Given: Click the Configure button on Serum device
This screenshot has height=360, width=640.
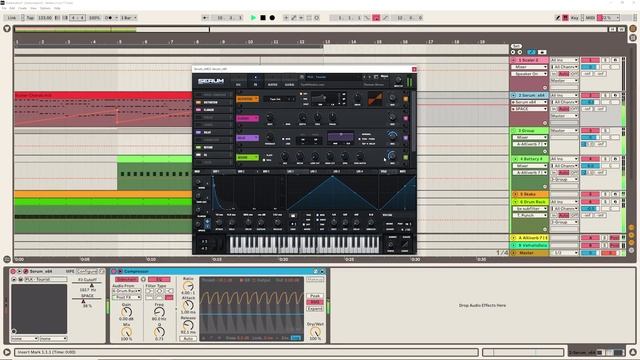Looking at the screenshot, I should coord(87,271).
